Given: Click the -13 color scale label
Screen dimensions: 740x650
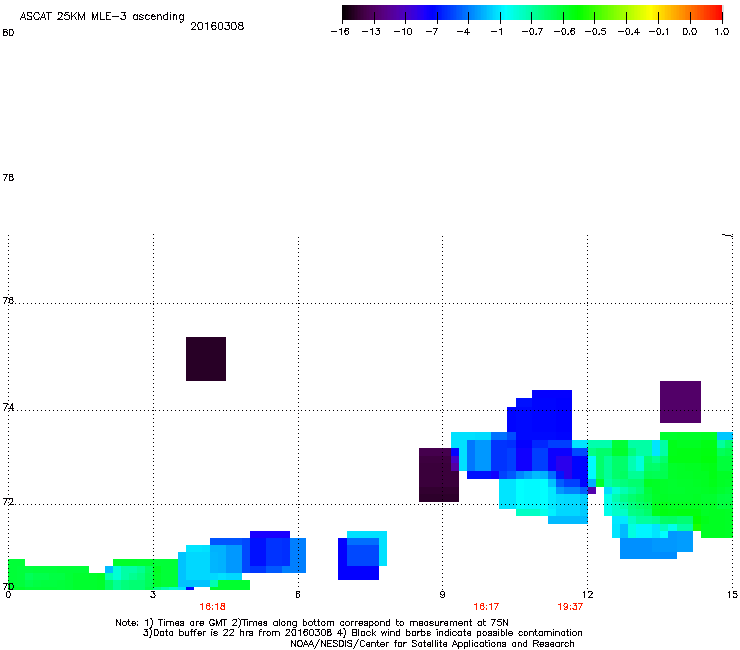Looking at the screenshot, I should (x=371, y=32).
